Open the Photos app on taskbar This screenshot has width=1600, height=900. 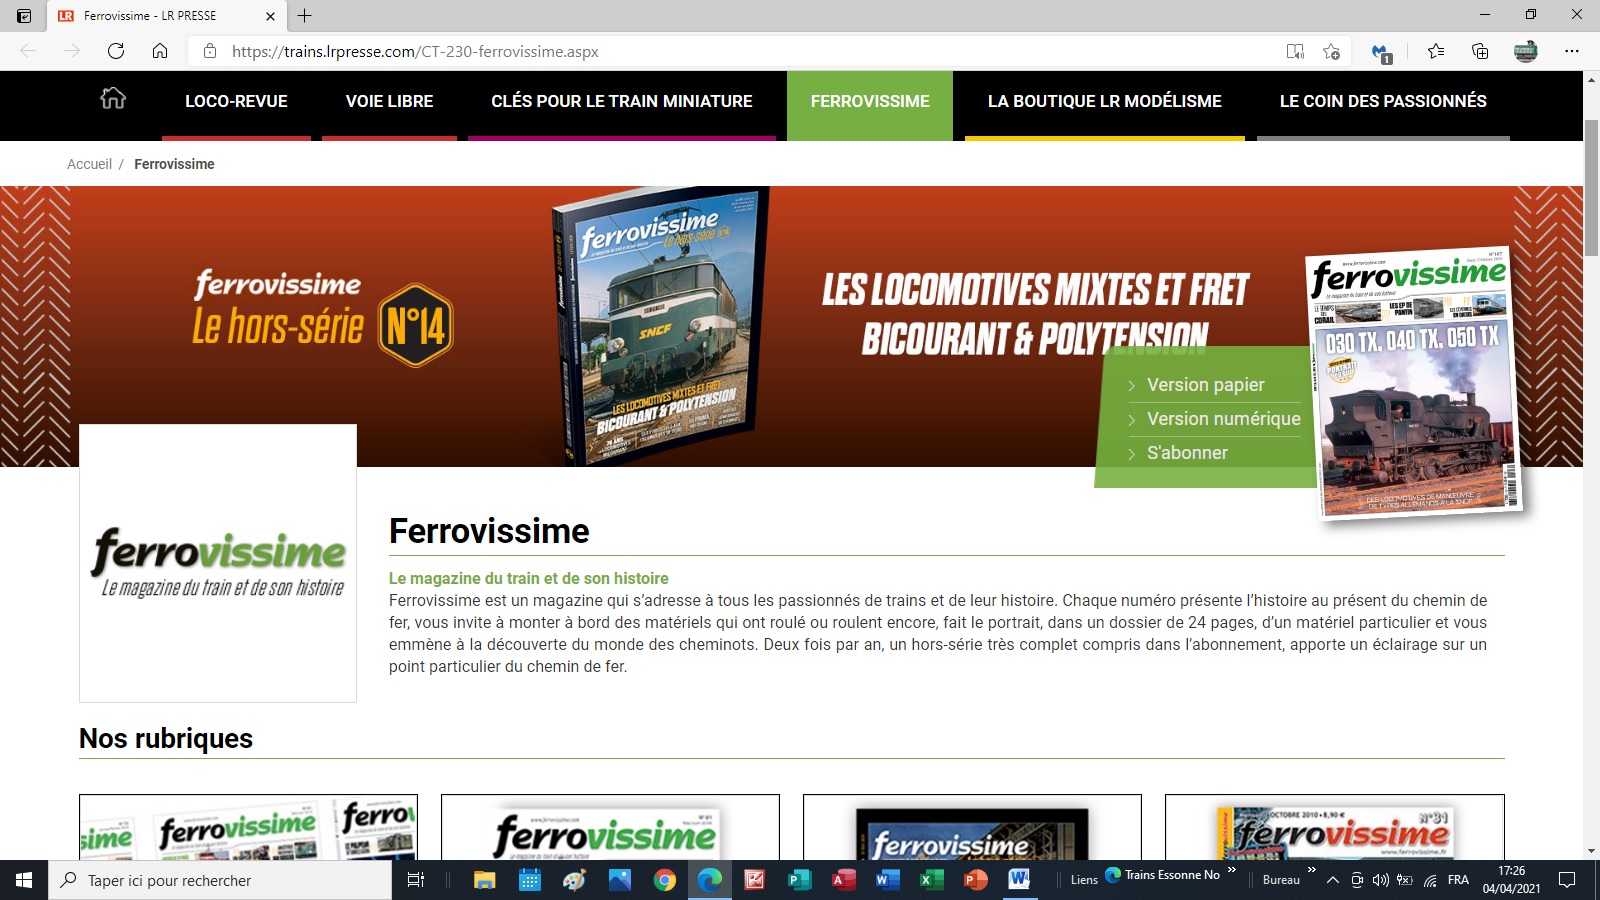tap(620, 880)
